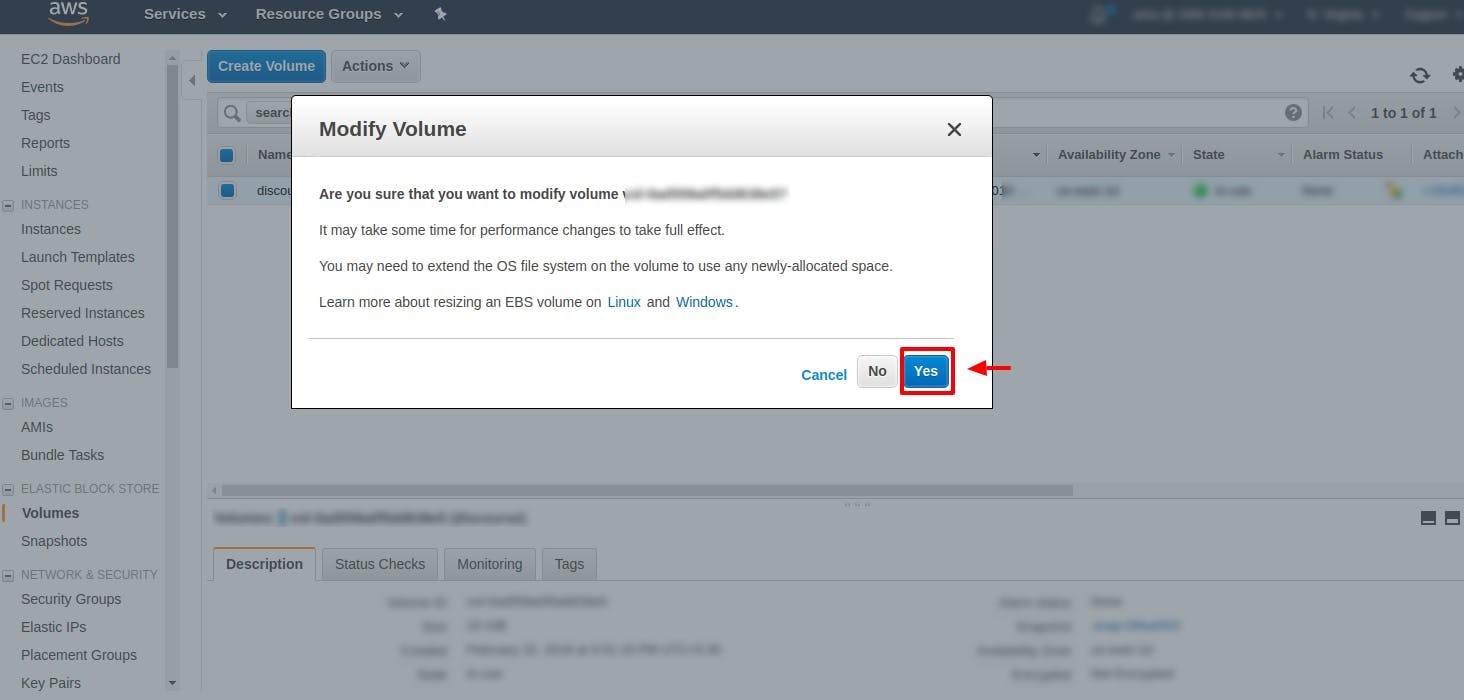Confirm volume modification with the Yes button
Image resolution: width=1464 pixels, height=700 pixels.
click(925, 370)
